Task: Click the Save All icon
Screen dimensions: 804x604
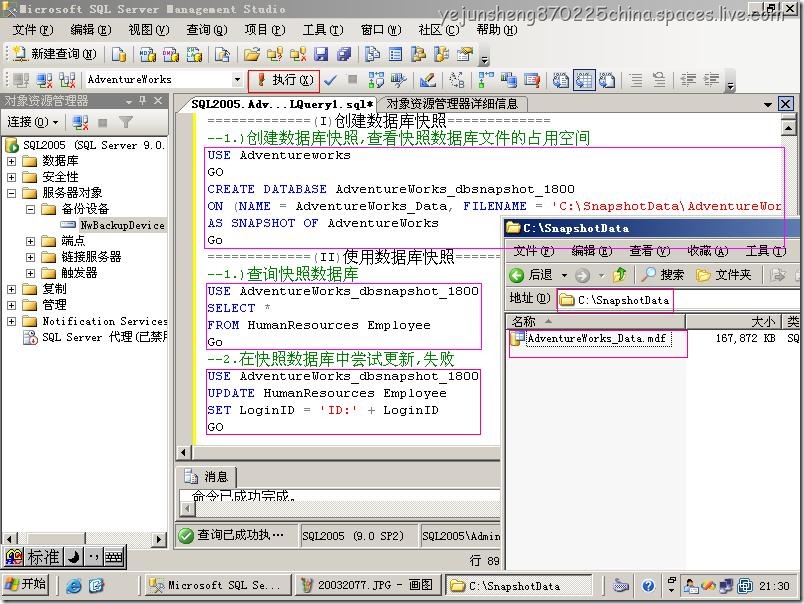Action: click(x=344, y=54)
